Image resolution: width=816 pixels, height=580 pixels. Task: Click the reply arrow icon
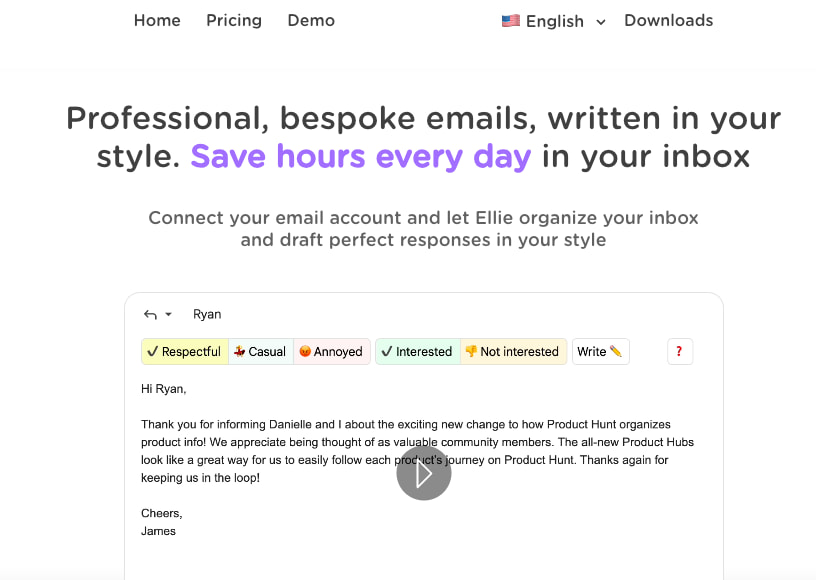tap(149, 315)
